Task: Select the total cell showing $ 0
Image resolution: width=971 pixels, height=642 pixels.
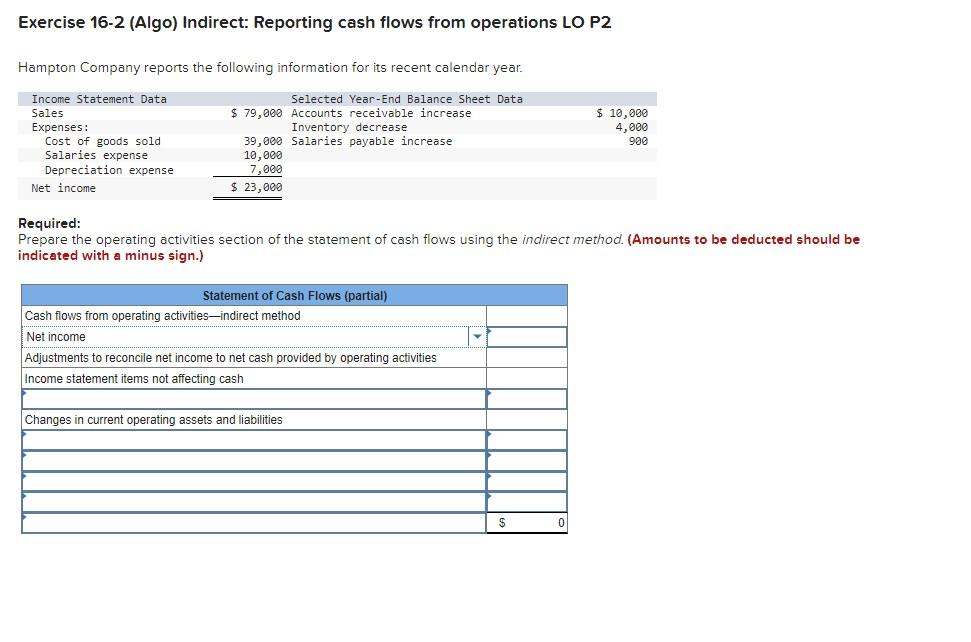Action: (527, 523)
